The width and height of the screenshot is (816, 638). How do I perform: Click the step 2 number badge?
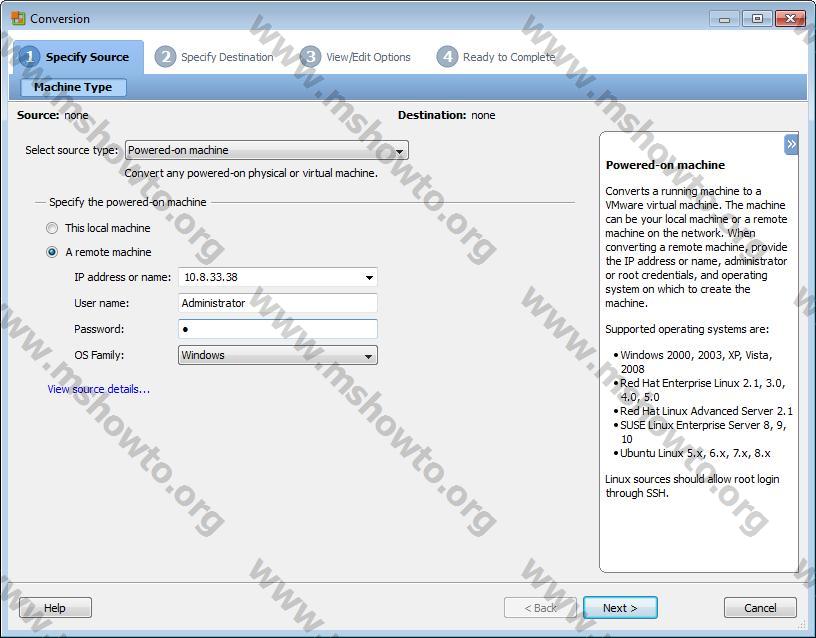[x=165, y=56]
